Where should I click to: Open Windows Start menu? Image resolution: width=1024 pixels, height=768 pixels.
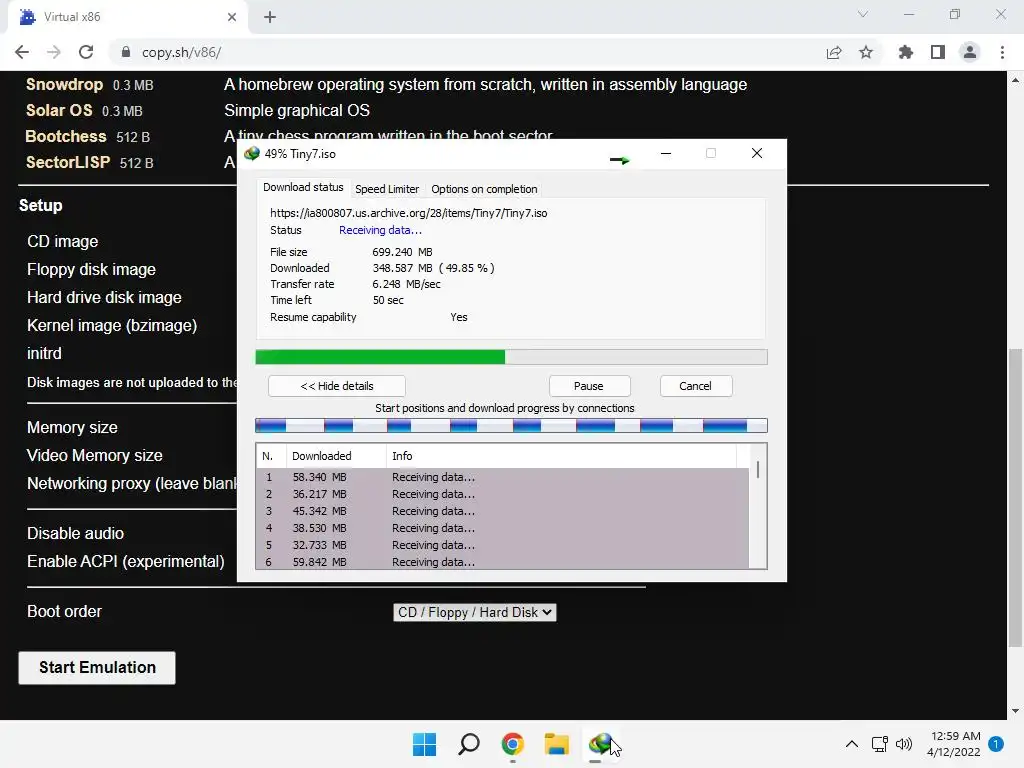tap(424, 744)
